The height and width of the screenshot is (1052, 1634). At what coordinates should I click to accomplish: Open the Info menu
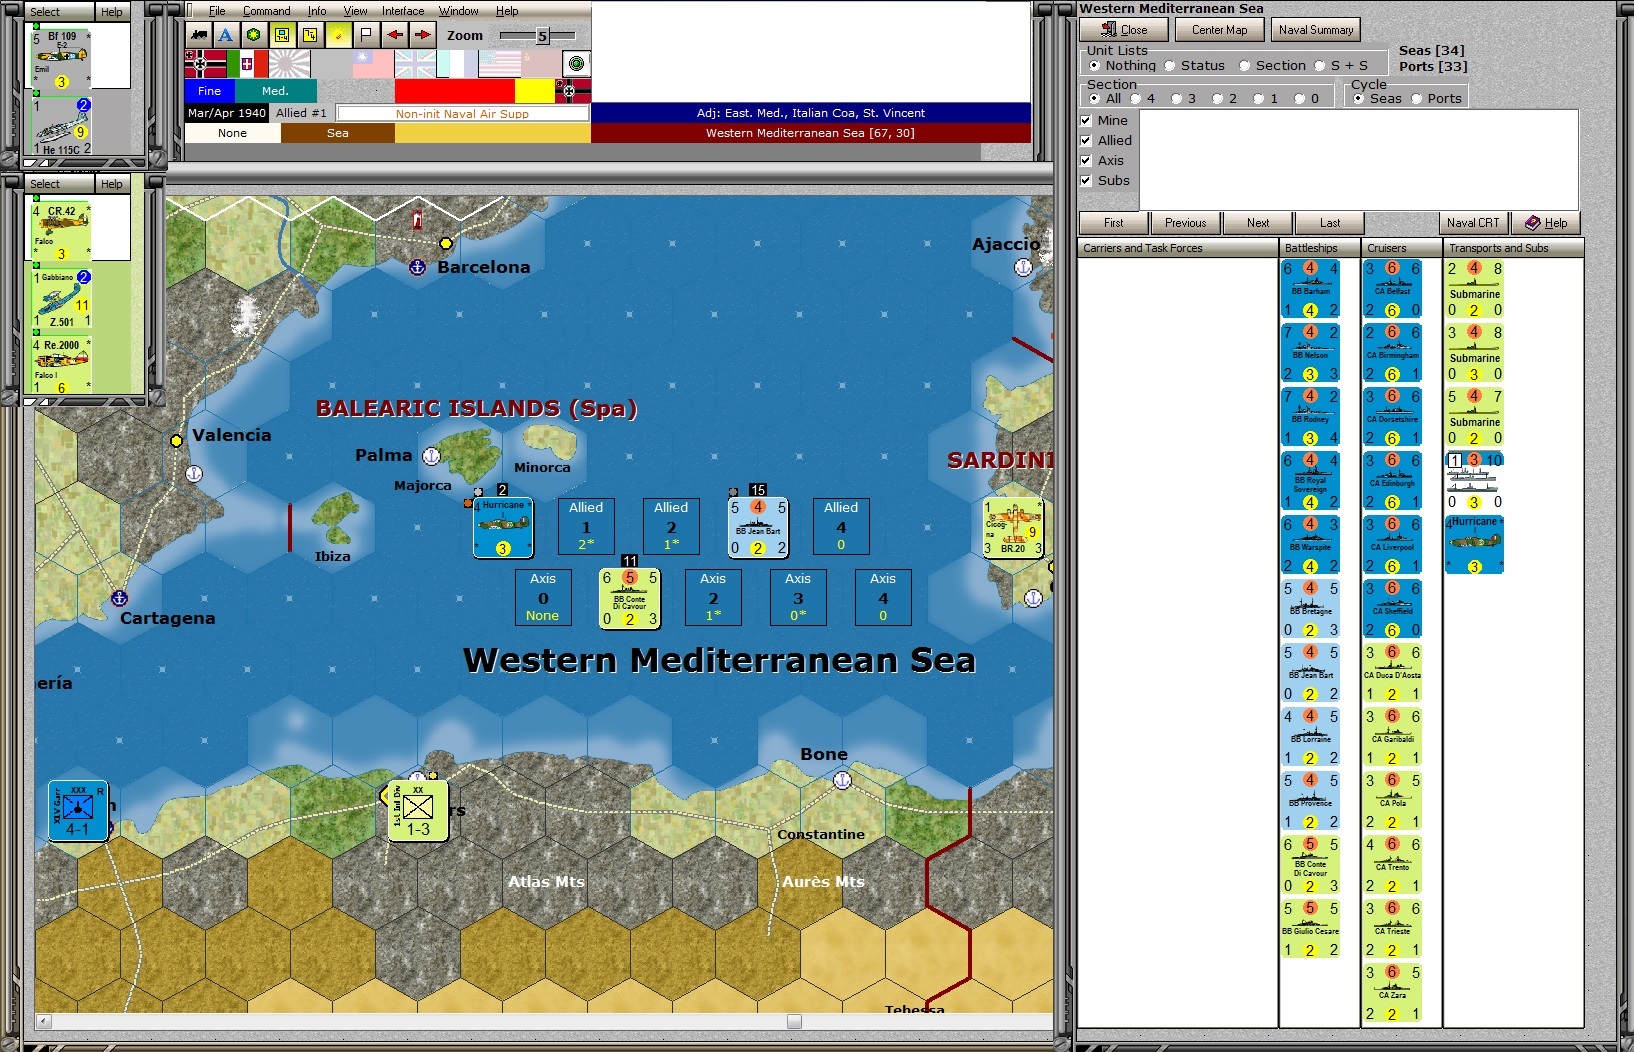point(317,11)
